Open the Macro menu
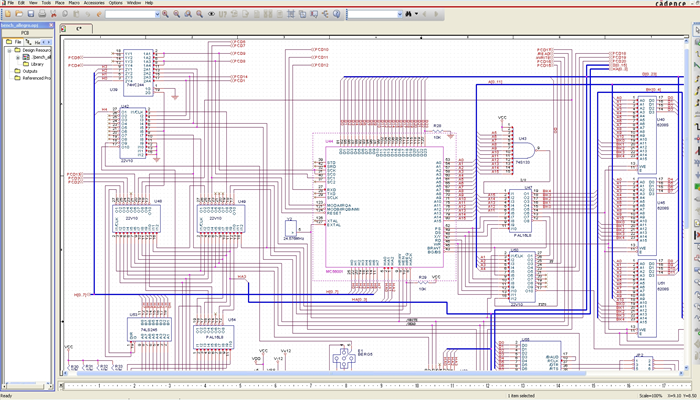This screenshot has width=700, height=400. pyautogui.click(x=74, y=3)
